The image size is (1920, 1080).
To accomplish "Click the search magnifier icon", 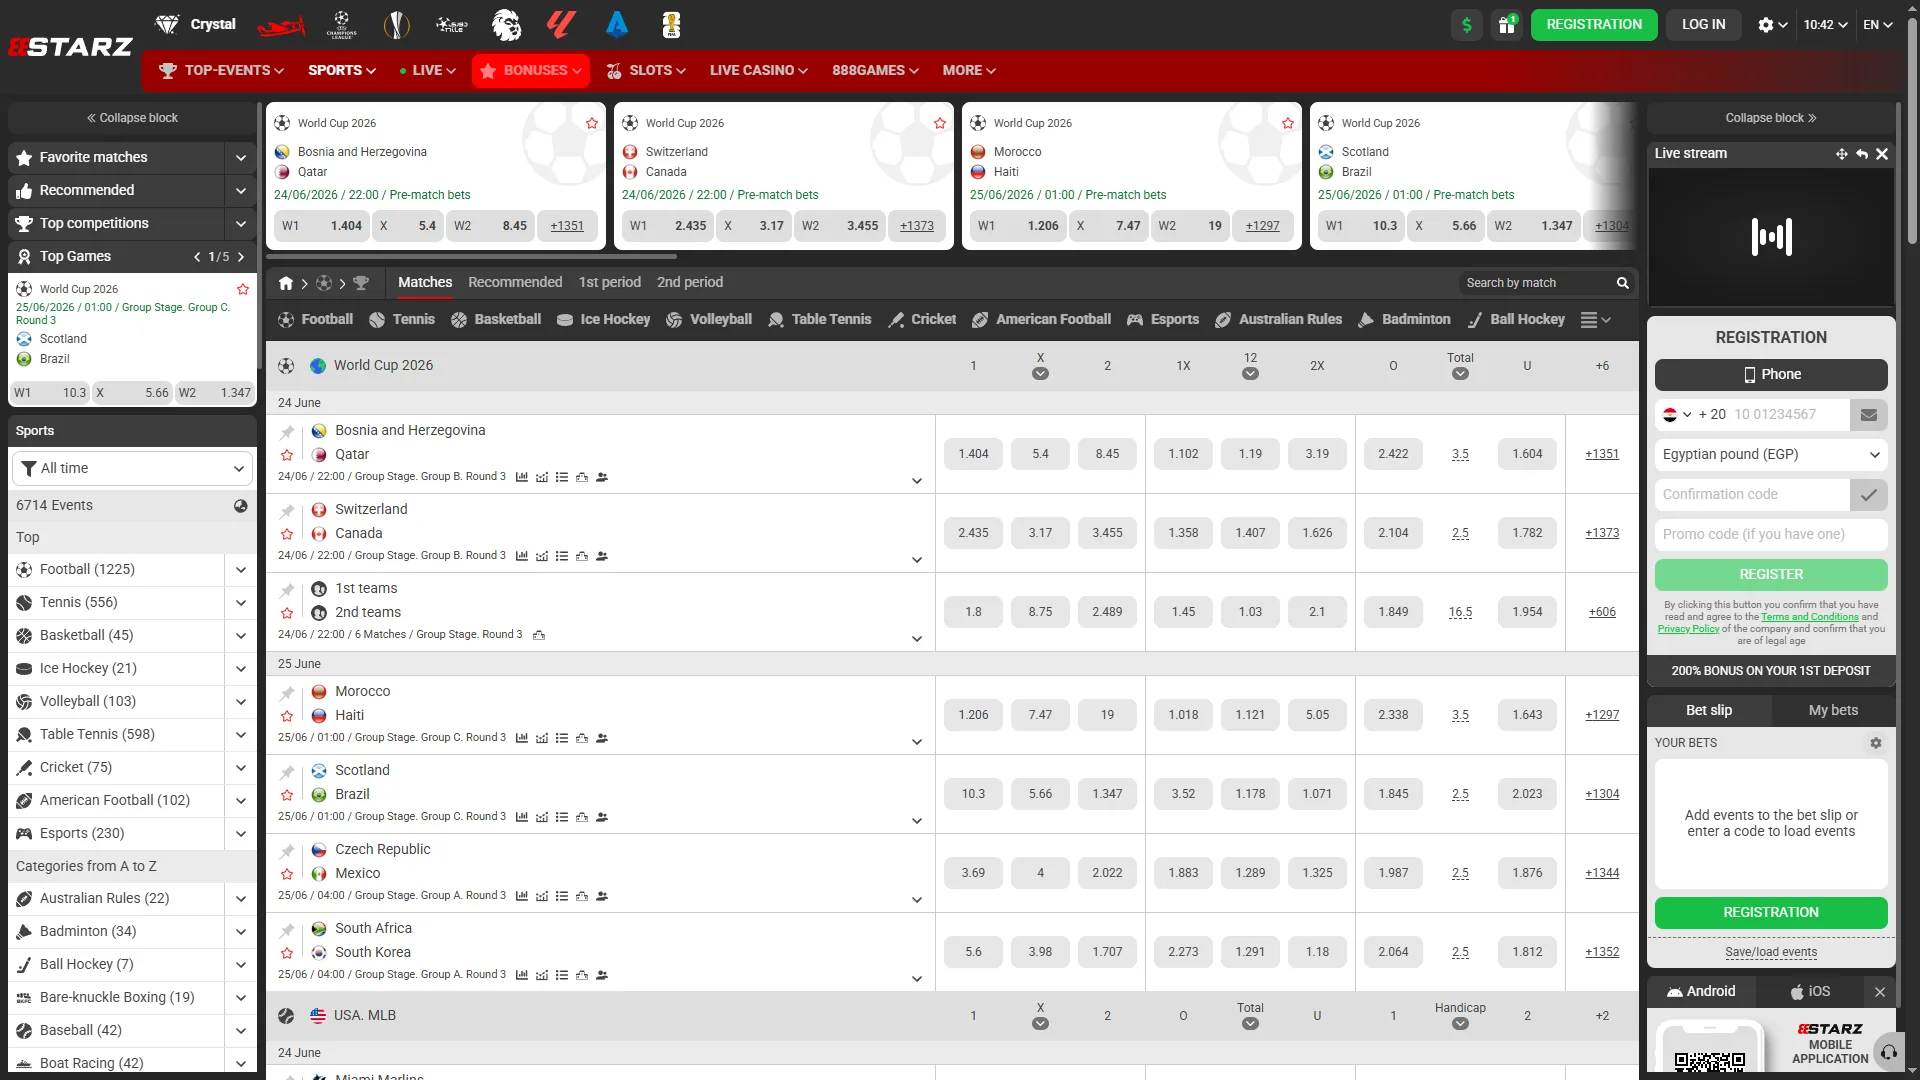I will tap(1623, 283).
